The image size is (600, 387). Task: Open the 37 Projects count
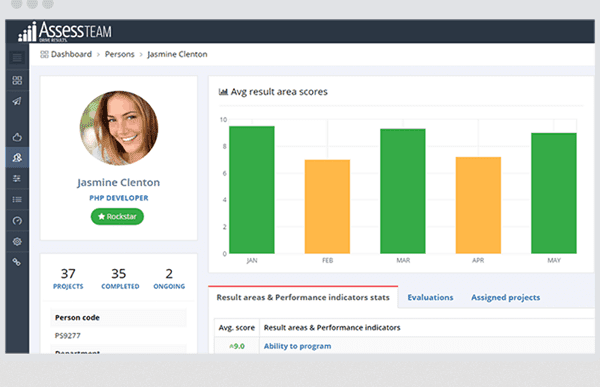click(x=68, y=278)
